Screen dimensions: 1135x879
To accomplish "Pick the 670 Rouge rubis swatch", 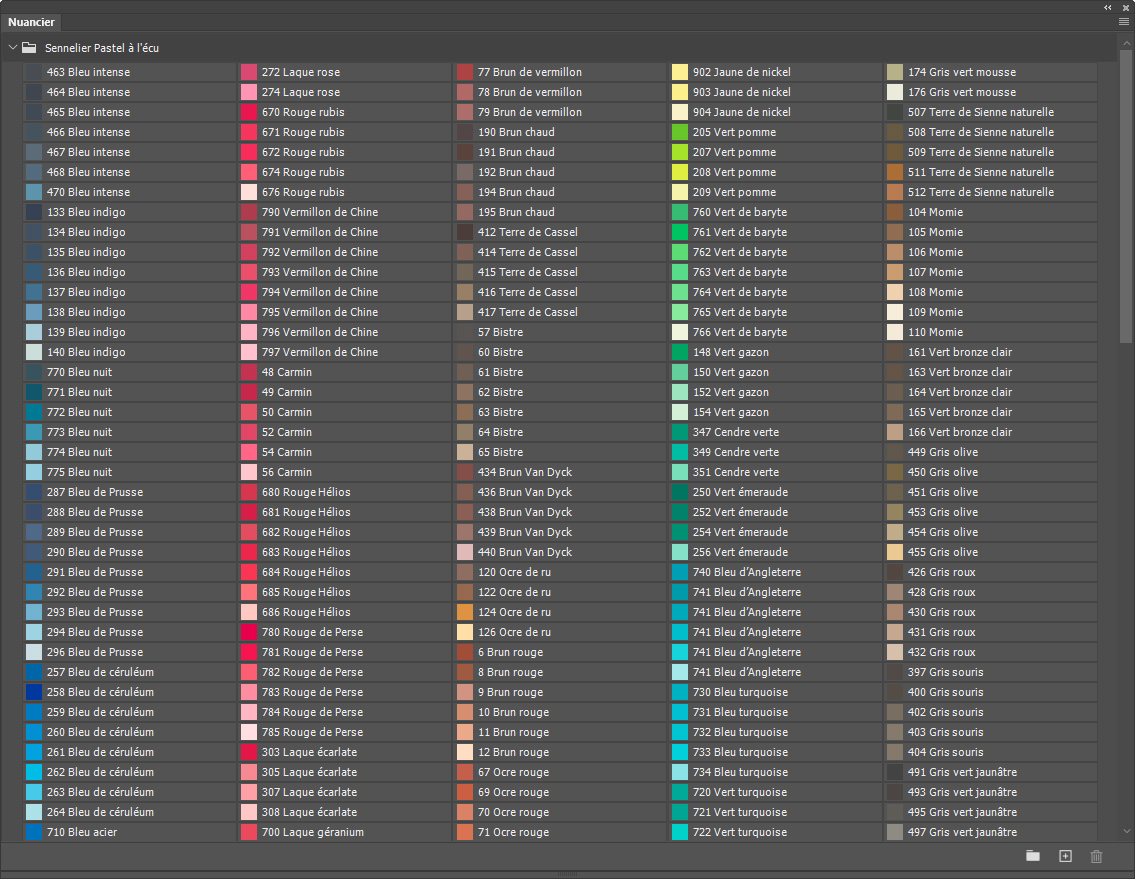I will click(345, 112).
